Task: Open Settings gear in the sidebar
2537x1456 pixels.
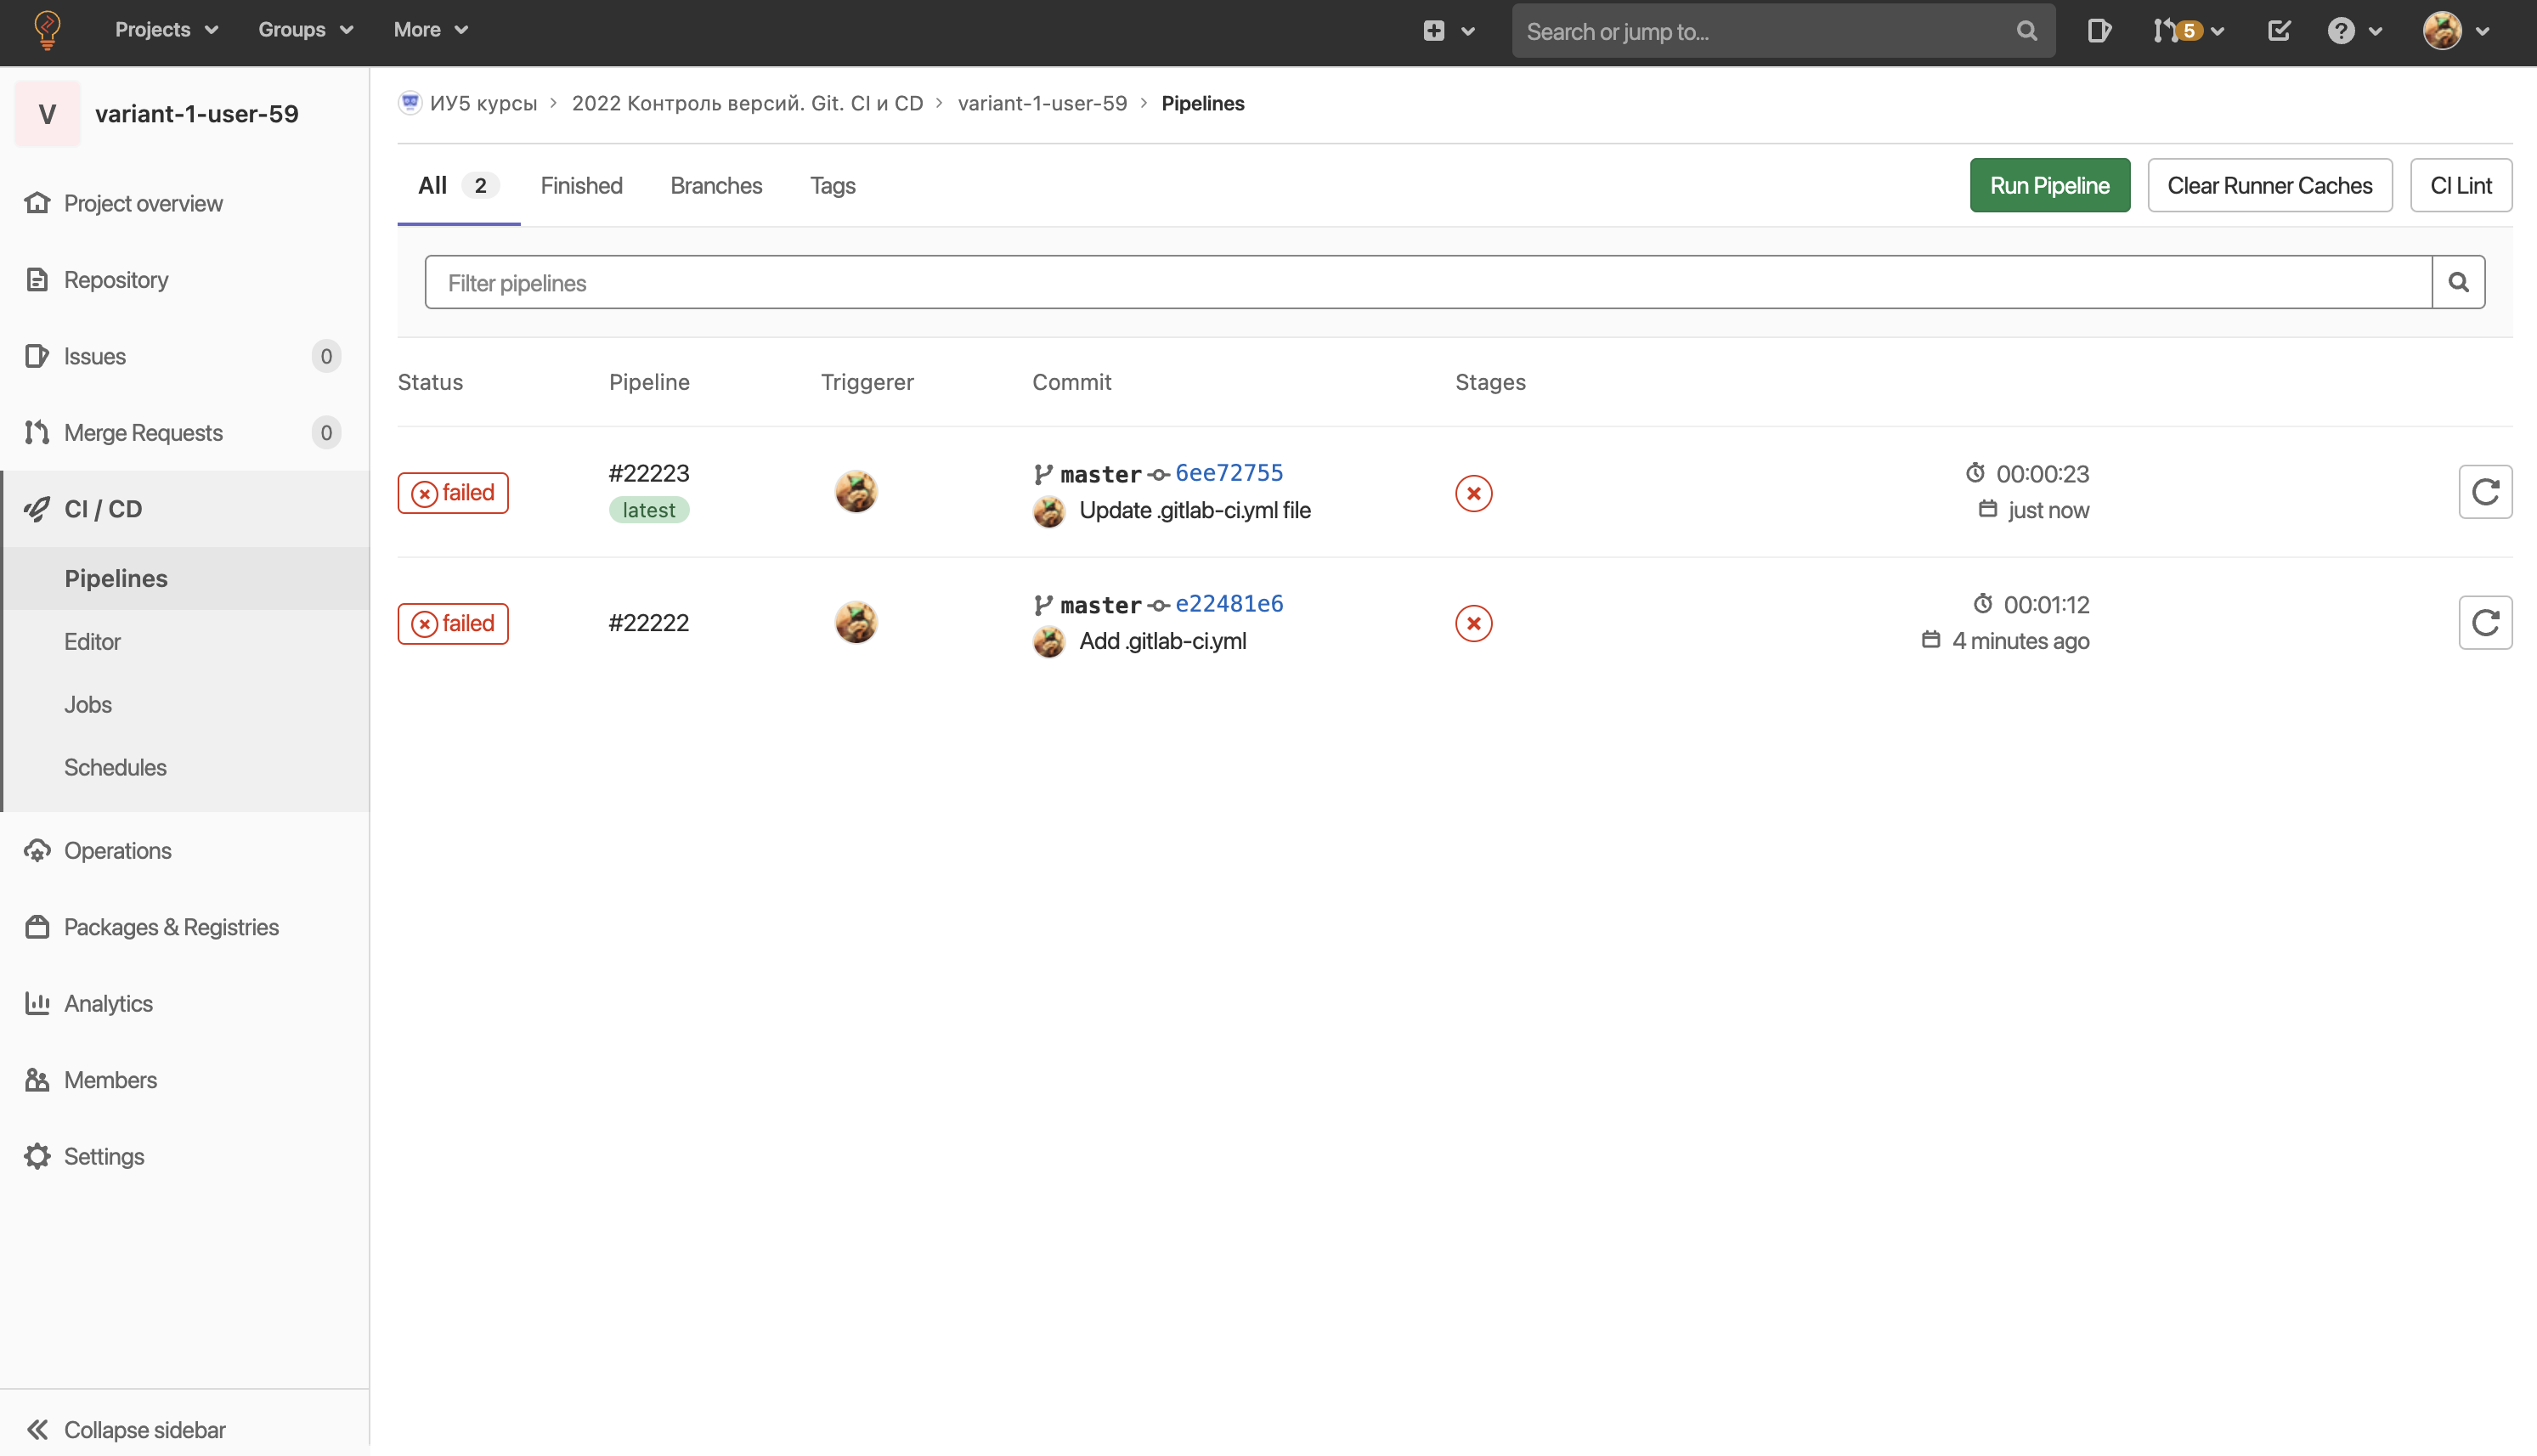Action: [x=103, y=1156]
